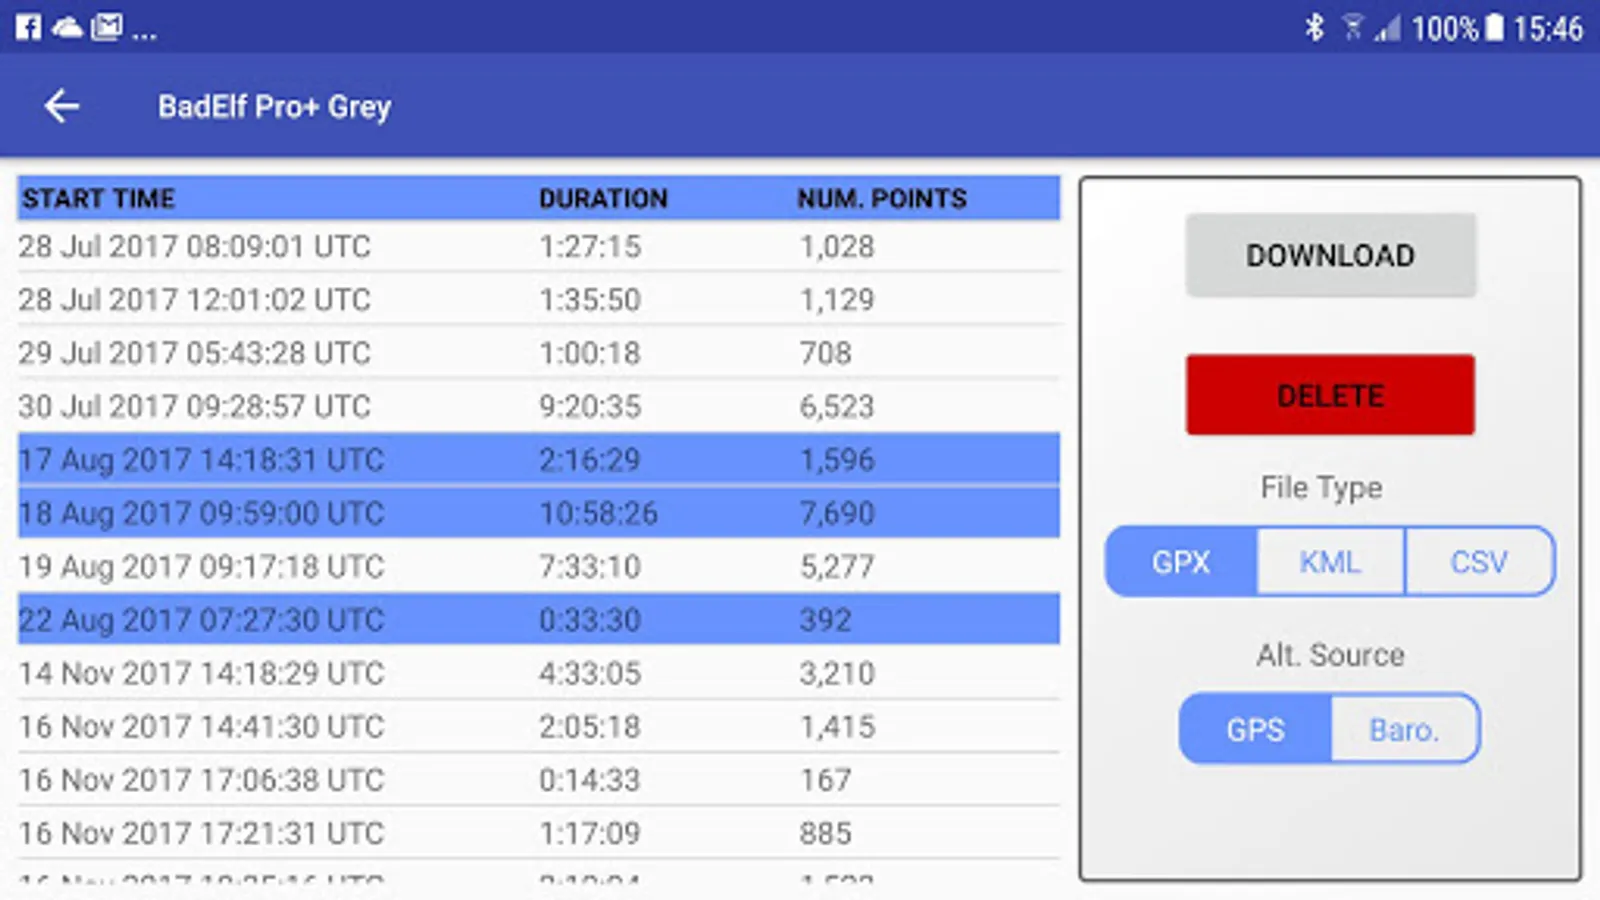Tap the point count 885
Screen dimensions: 1600x900
click(825, 833)
